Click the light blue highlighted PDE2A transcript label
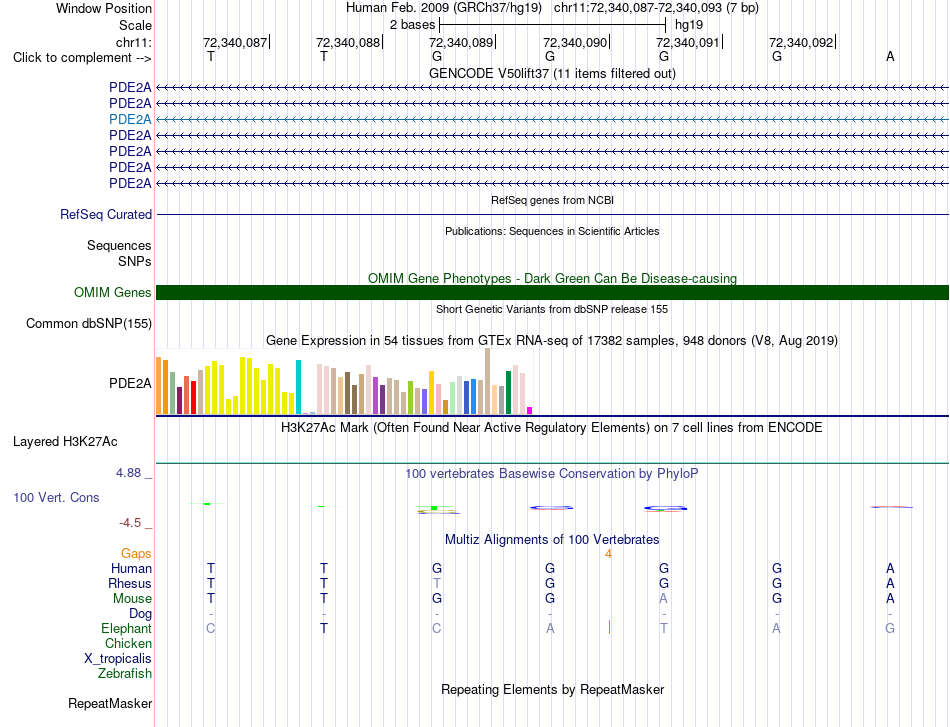Image resolution: width=950 pixels, height=727 pixels. click(x=130, y=119)
